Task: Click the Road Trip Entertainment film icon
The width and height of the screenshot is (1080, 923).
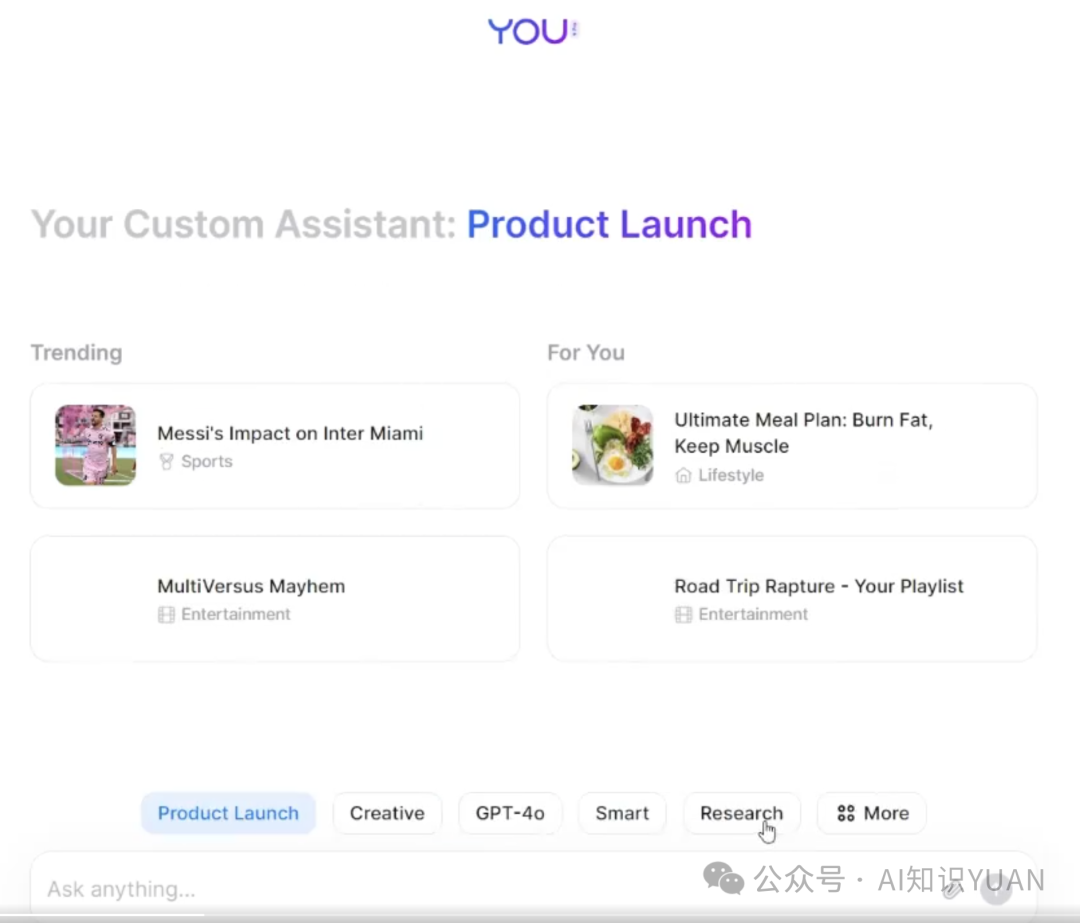Action: point(684,615)
